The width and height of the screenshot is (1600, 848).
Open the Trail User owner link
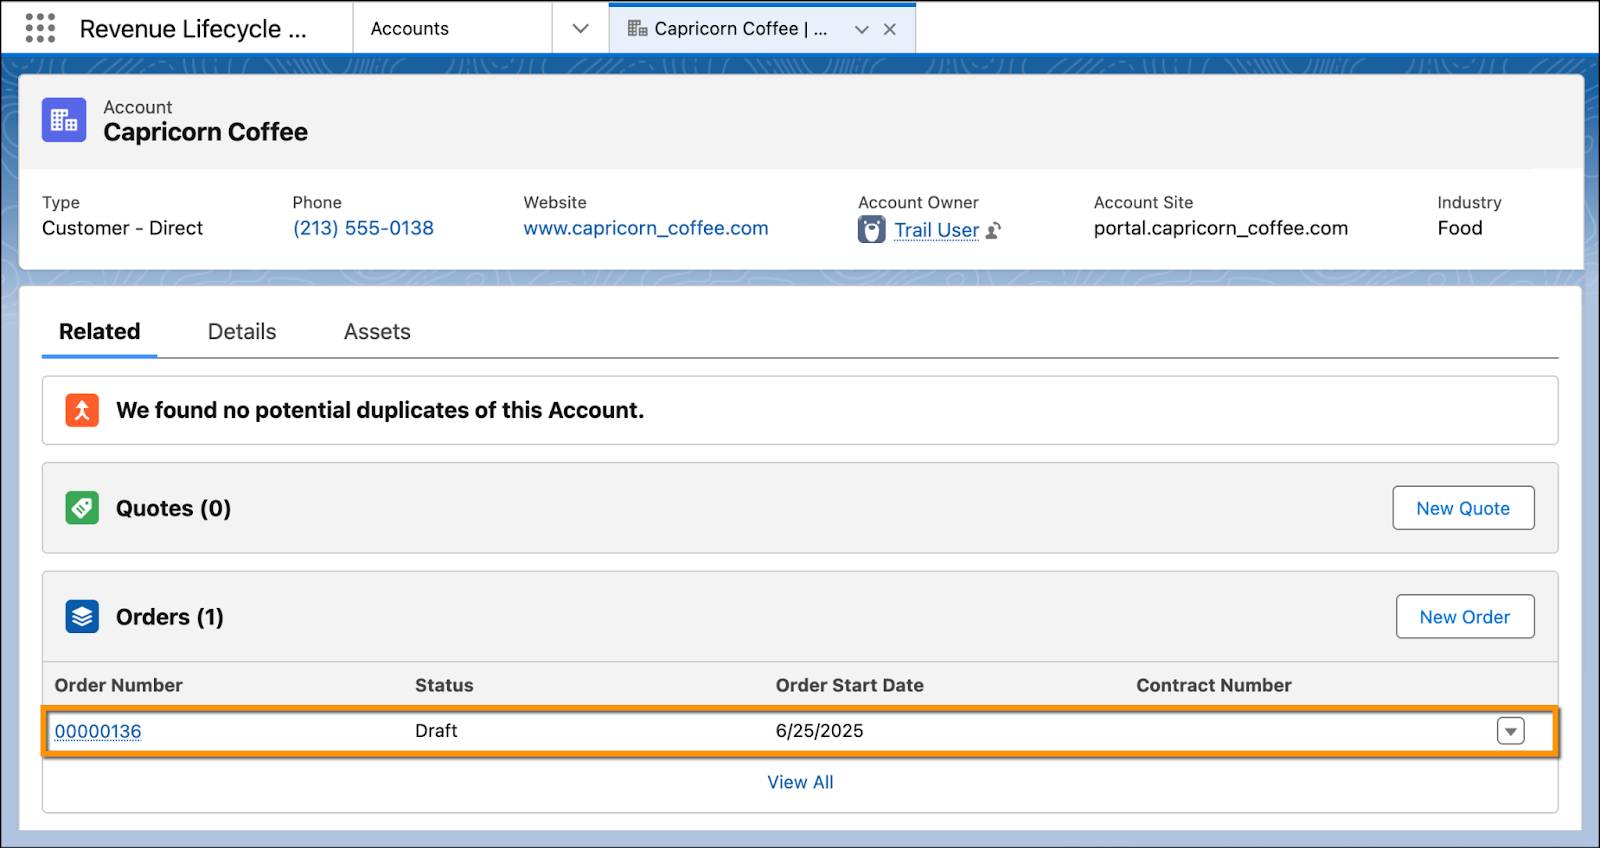coord(936,230)
